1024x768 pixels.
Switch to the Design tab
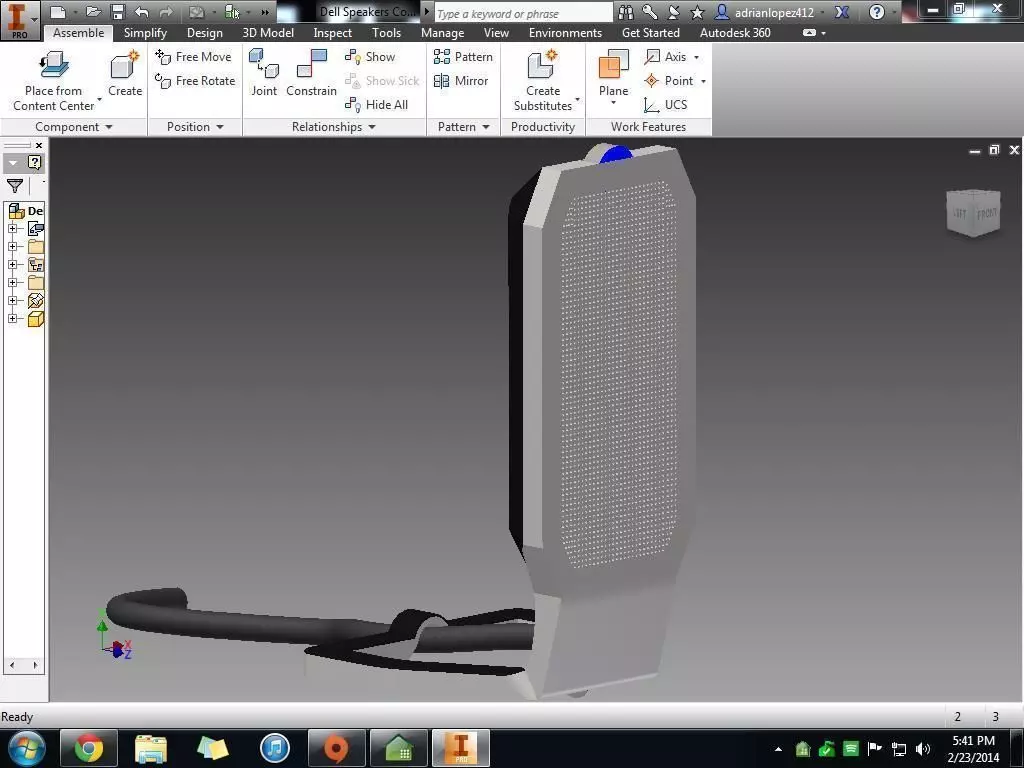[x=204, y=33]
